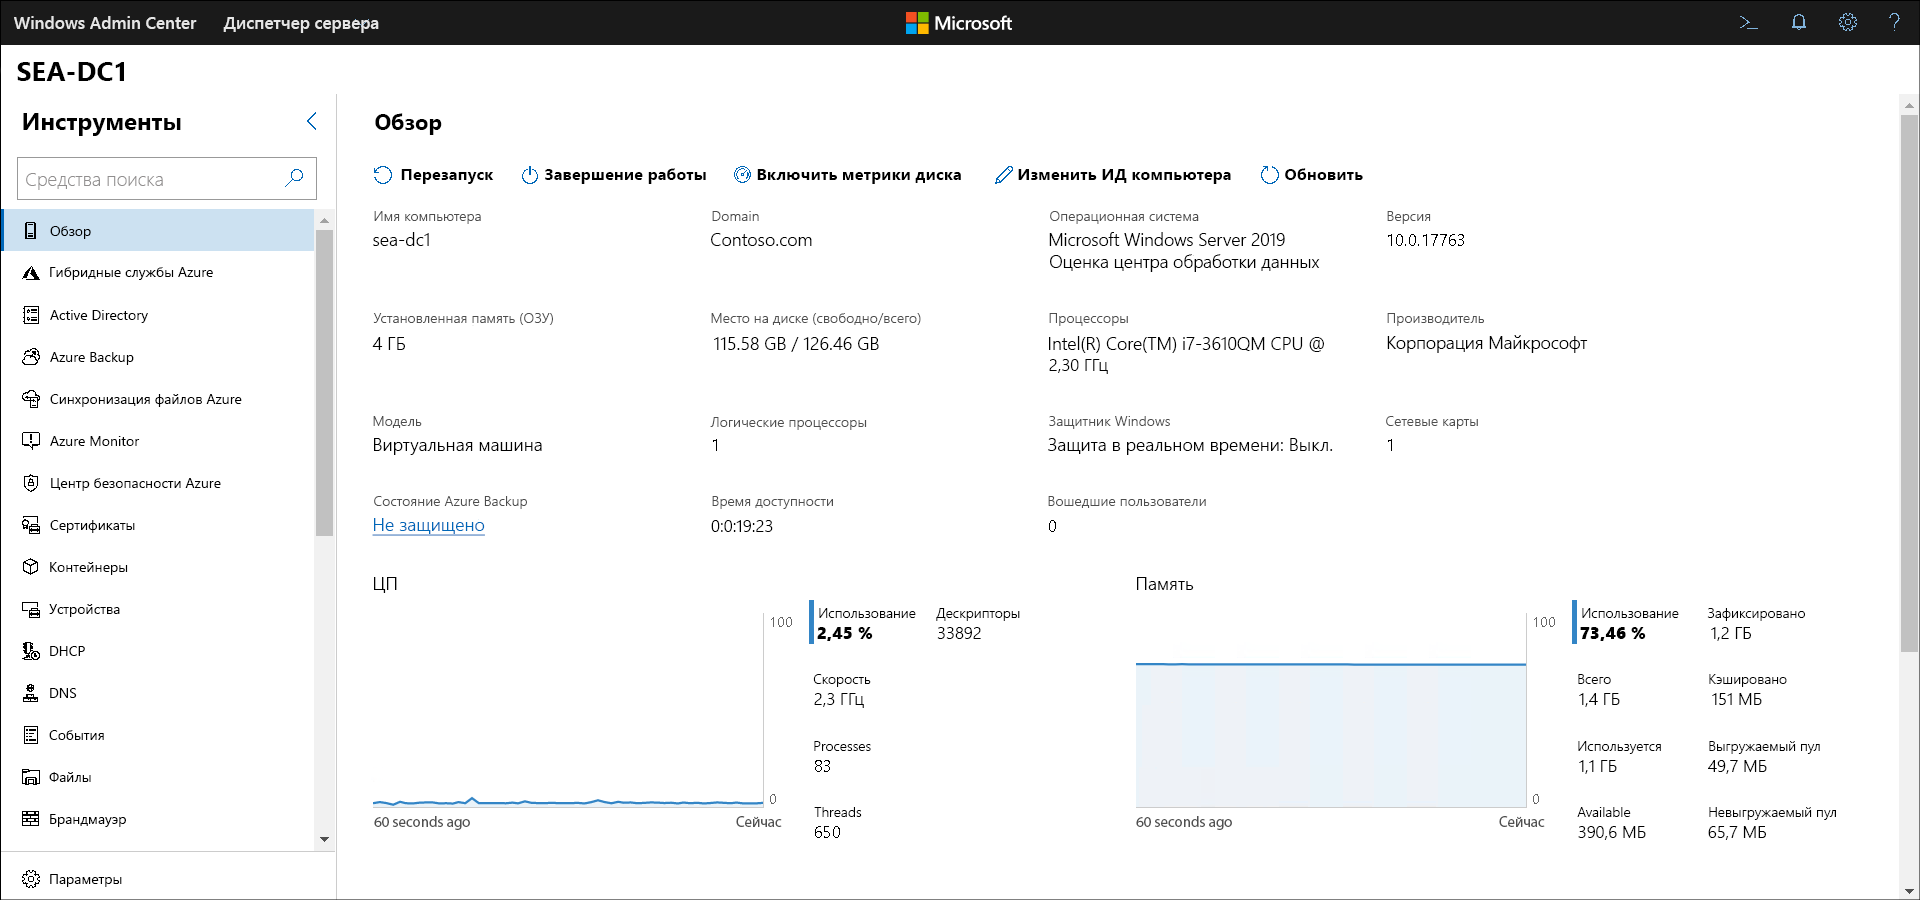Click Обновить refresh button
Screen dimensions: 1920x900
pyautogui.click(x=1312, y=175)
